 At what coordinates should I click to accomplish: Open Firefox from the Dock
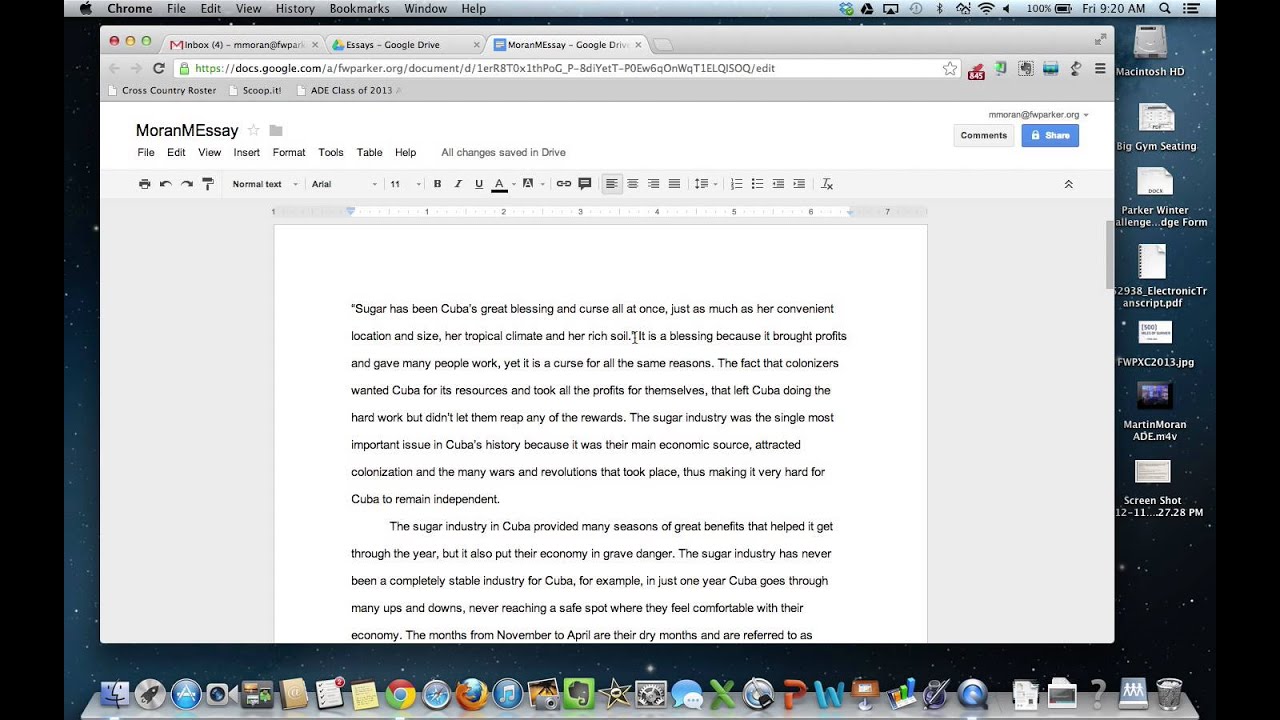pyautogui.click(x=471, y=693)
